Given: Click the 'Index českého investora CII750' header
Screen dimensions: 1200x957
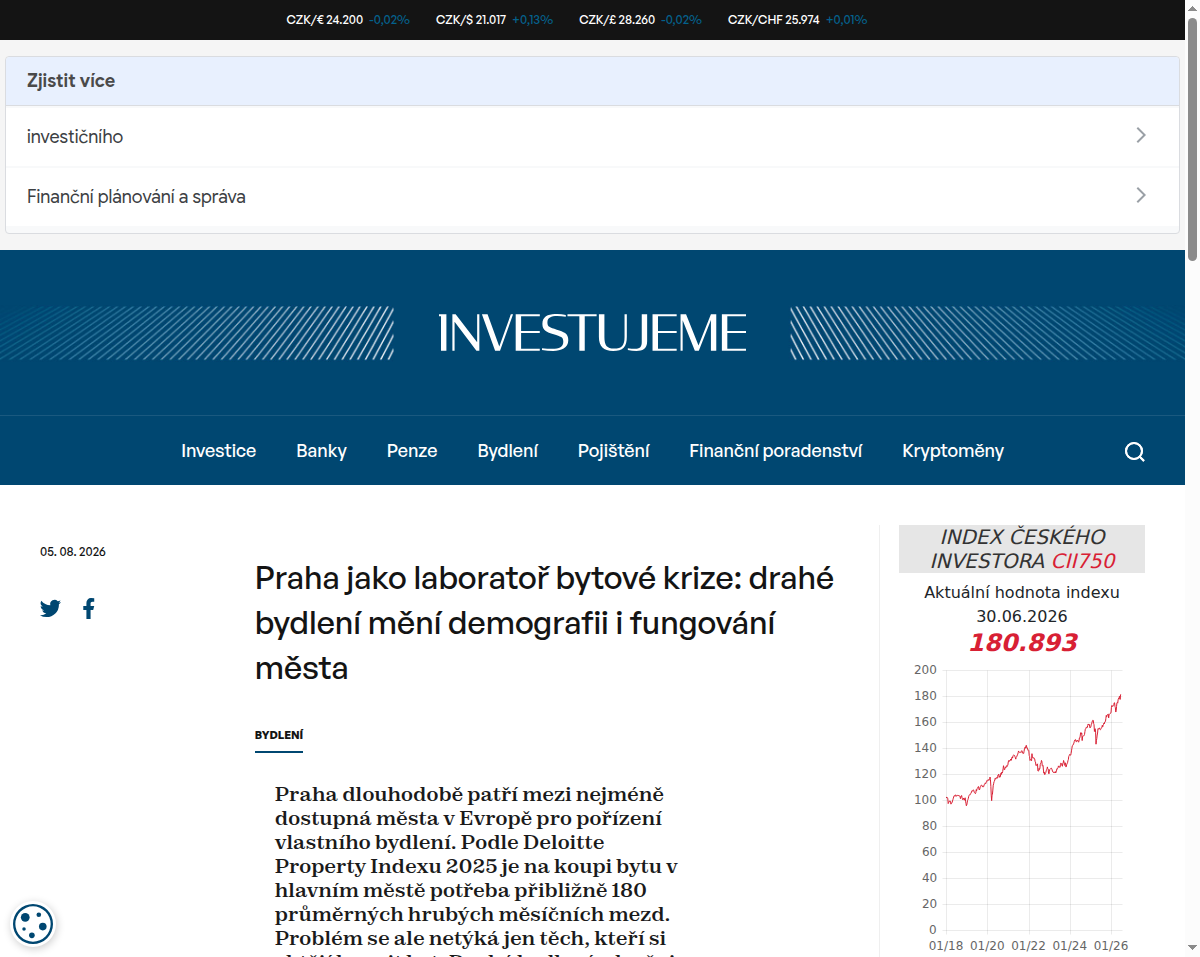Looking at the screenshot, I should click(1022, 549).
